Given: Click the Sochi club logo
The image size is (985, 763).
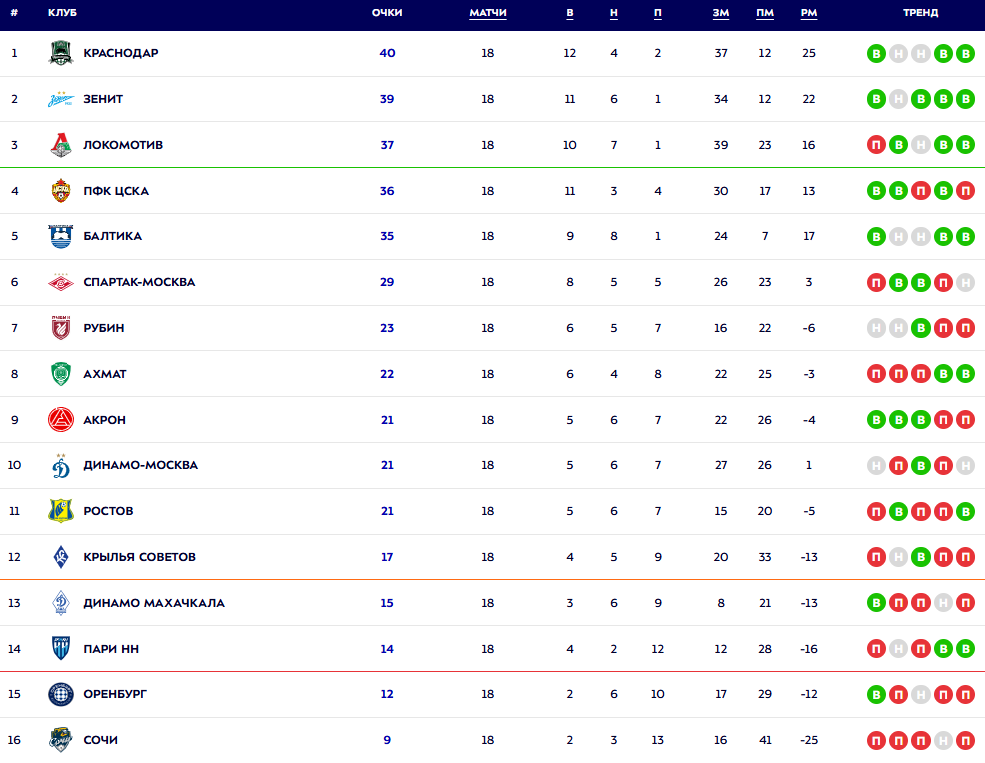Looking at the screenshot, I should [61, 740].
